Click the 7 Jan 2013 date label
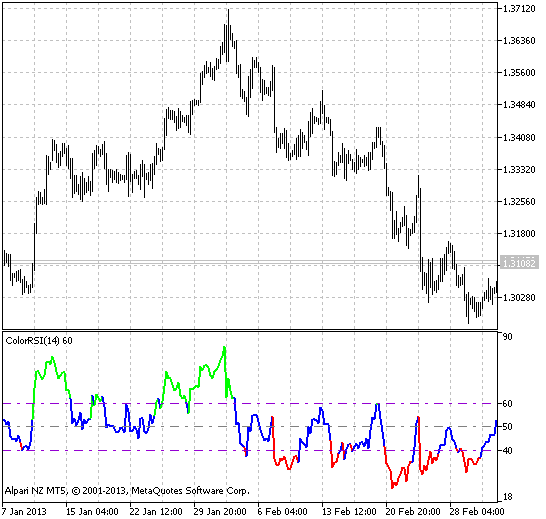Screen dimensions: 546x519 [24, 512]
